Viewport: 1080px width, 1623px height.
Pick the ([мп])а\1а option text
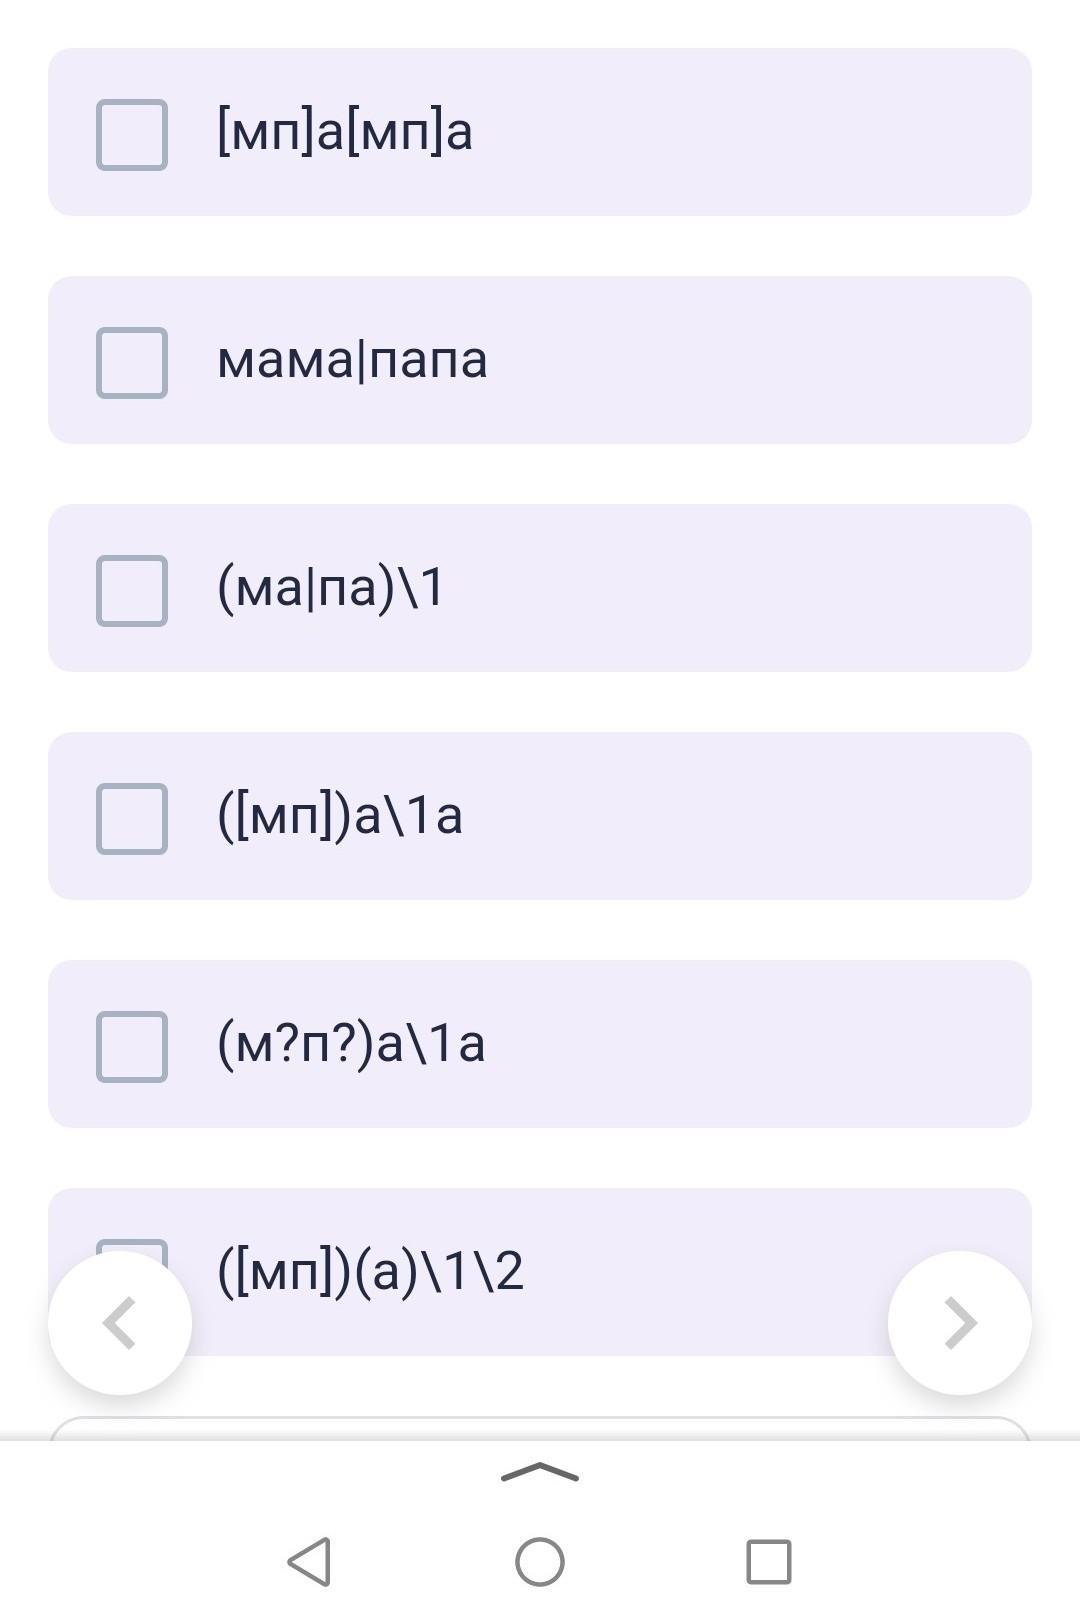coord(340,816)
